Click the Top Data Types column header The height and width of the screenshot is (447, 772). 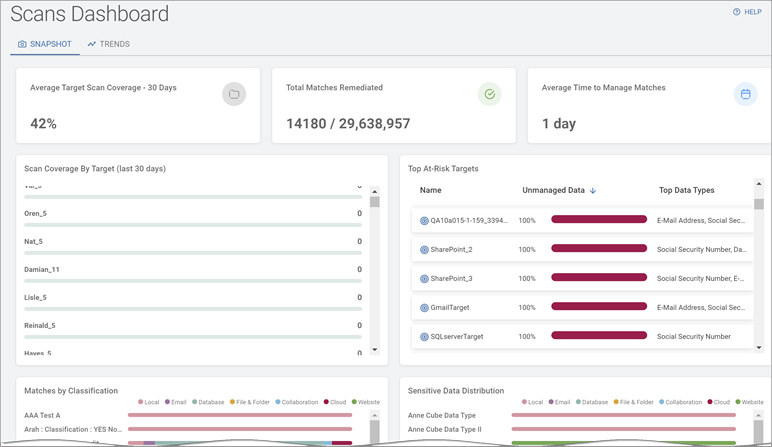687,190
